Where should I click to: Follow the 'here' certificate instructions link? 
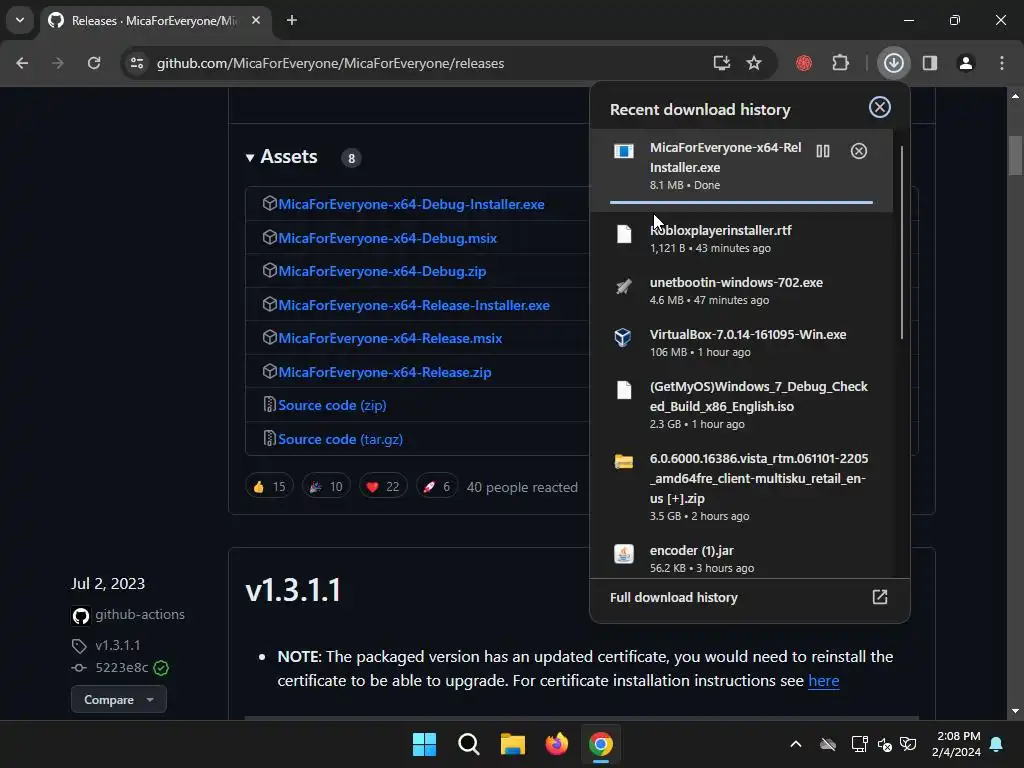pos(824,680)
